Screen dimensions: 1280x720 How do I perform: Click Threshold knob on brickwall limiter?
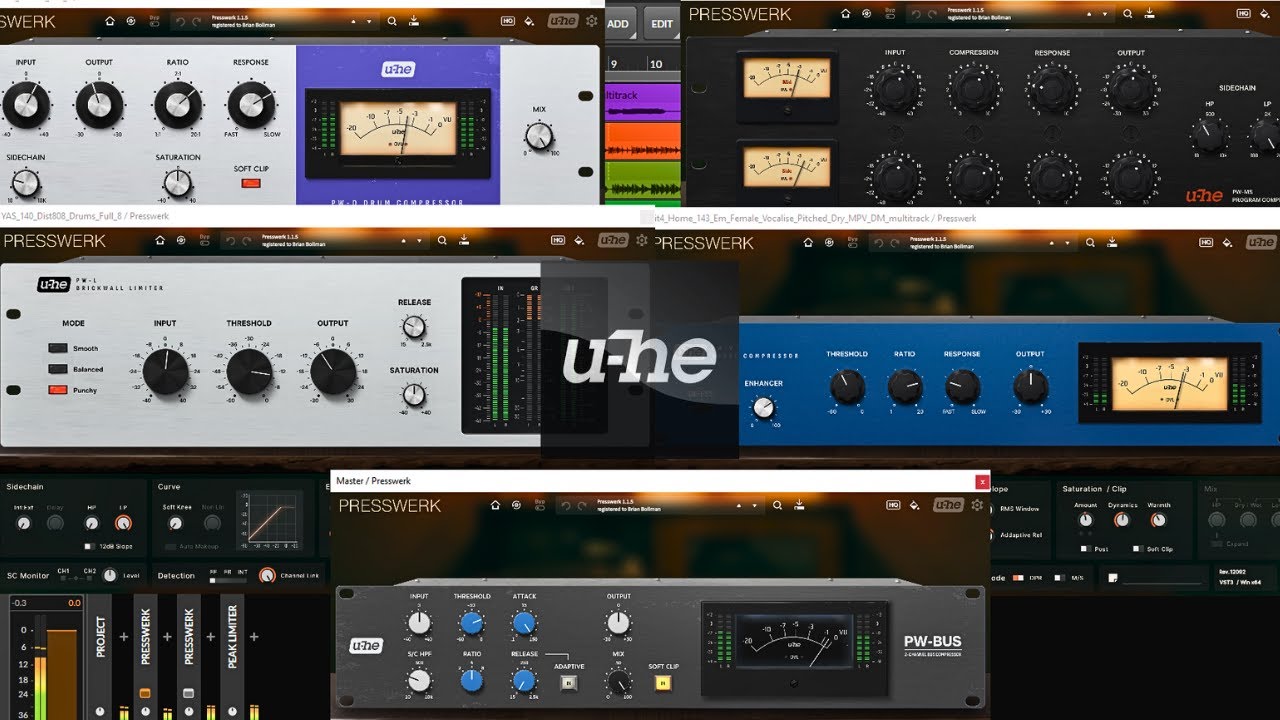249,372
